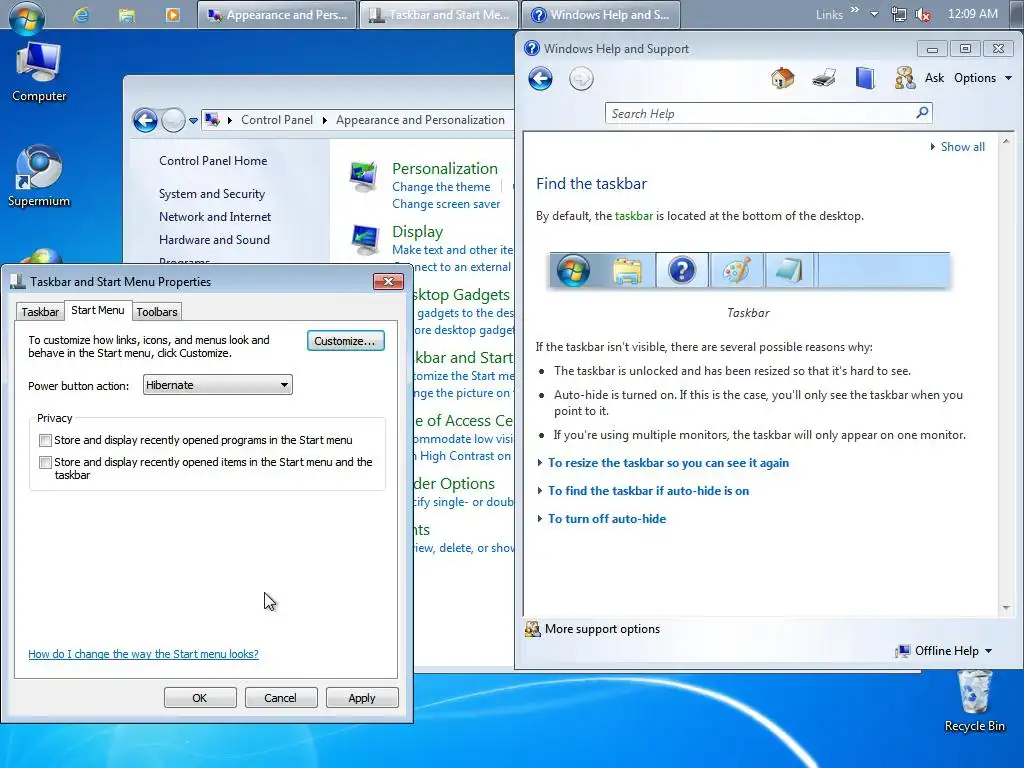Image resolution: width=1024 pixels, height=768 pixels.
Task: Click the Personalization monitor icon
Action: (363, 176)
